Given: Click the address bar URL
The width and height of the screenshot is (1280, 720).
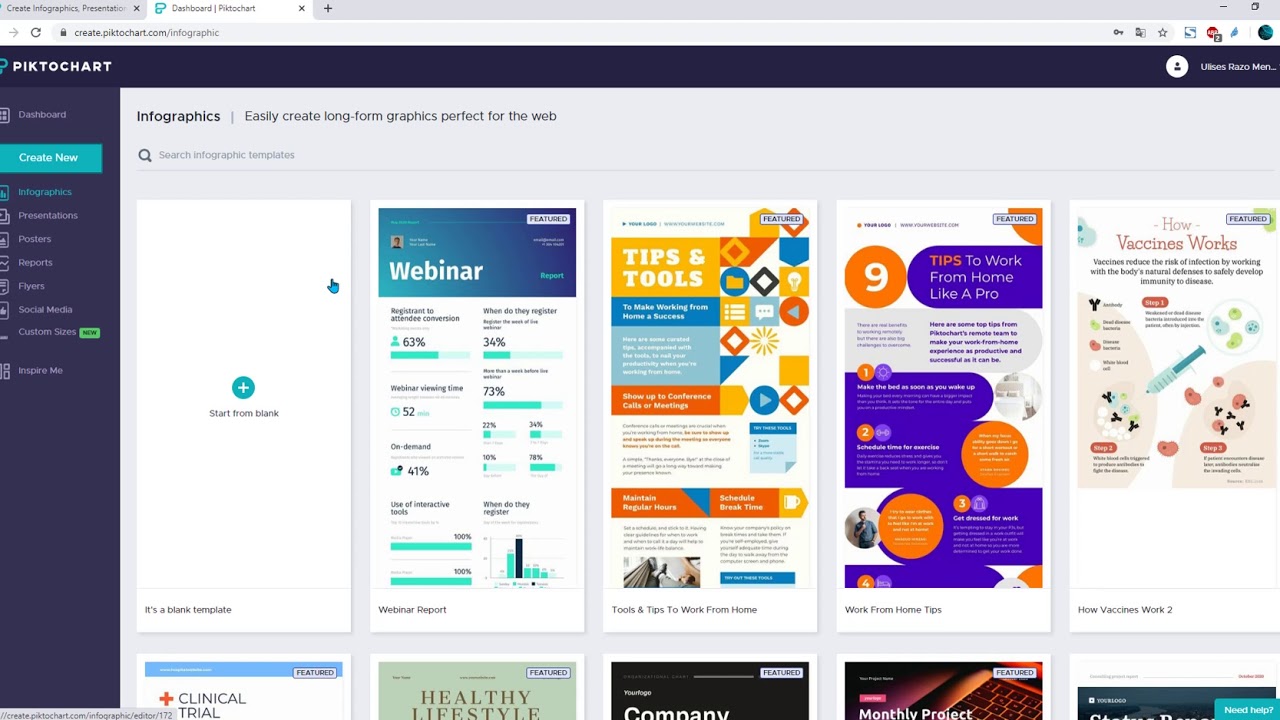Looking at the screenshot, I should tap(146, 33).
